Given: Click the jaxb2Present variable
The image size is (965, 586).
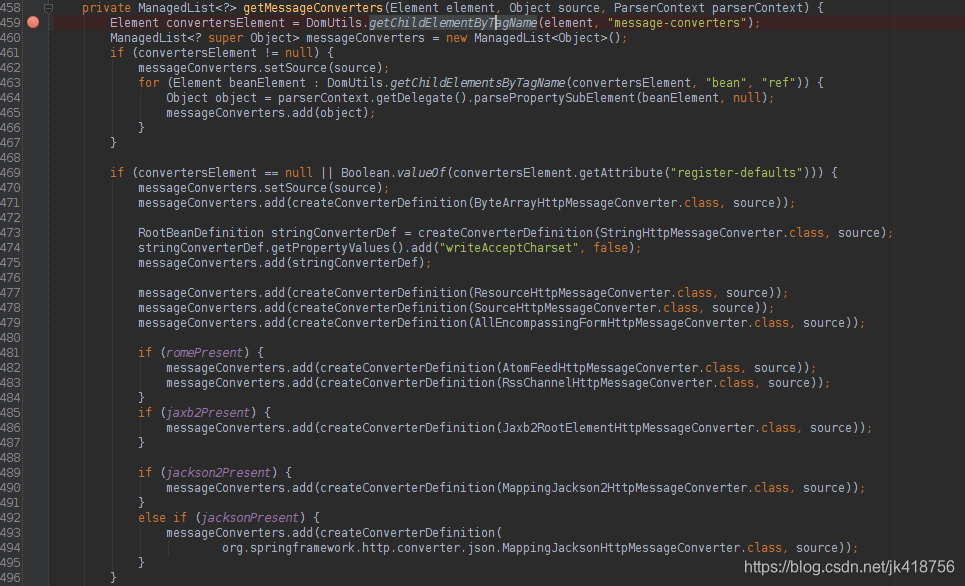Looking at the screenshot, I should click(x=208, y=412).
